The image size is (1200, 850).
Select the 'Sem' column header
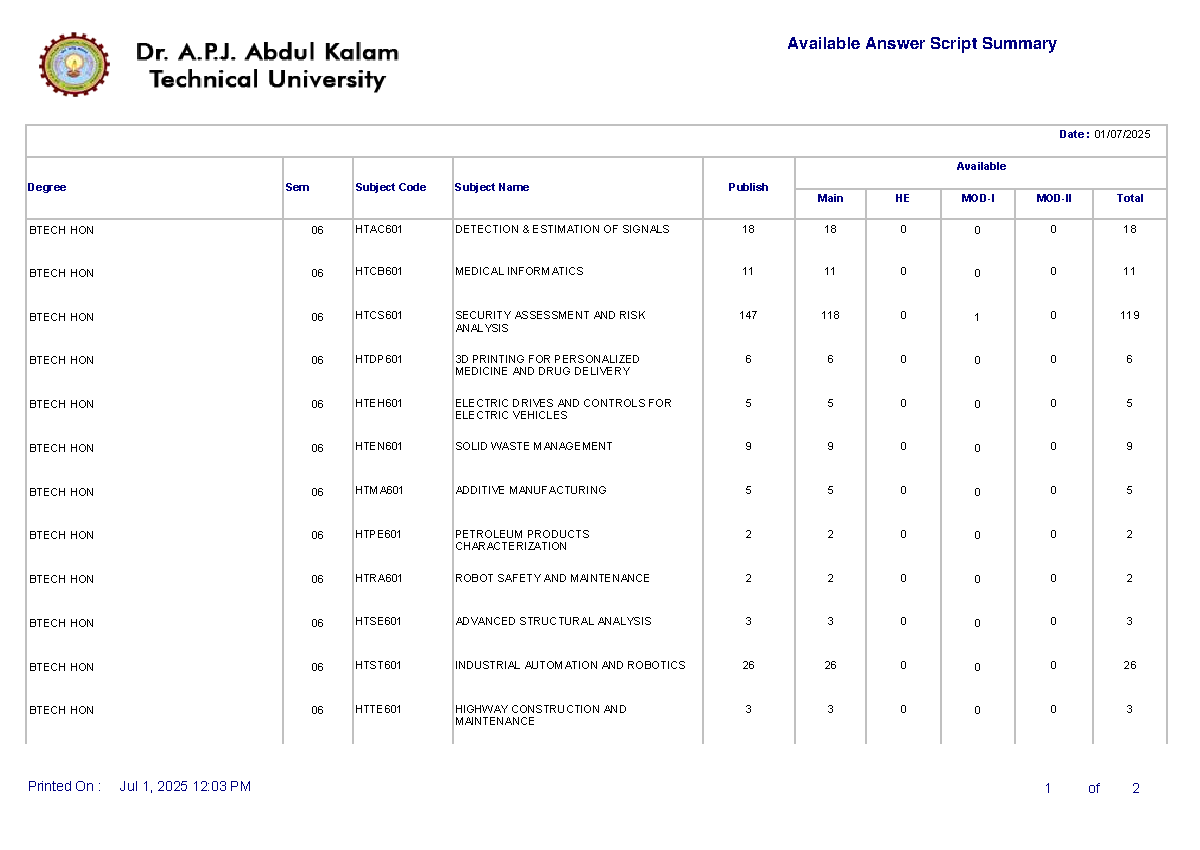point(297,187)
